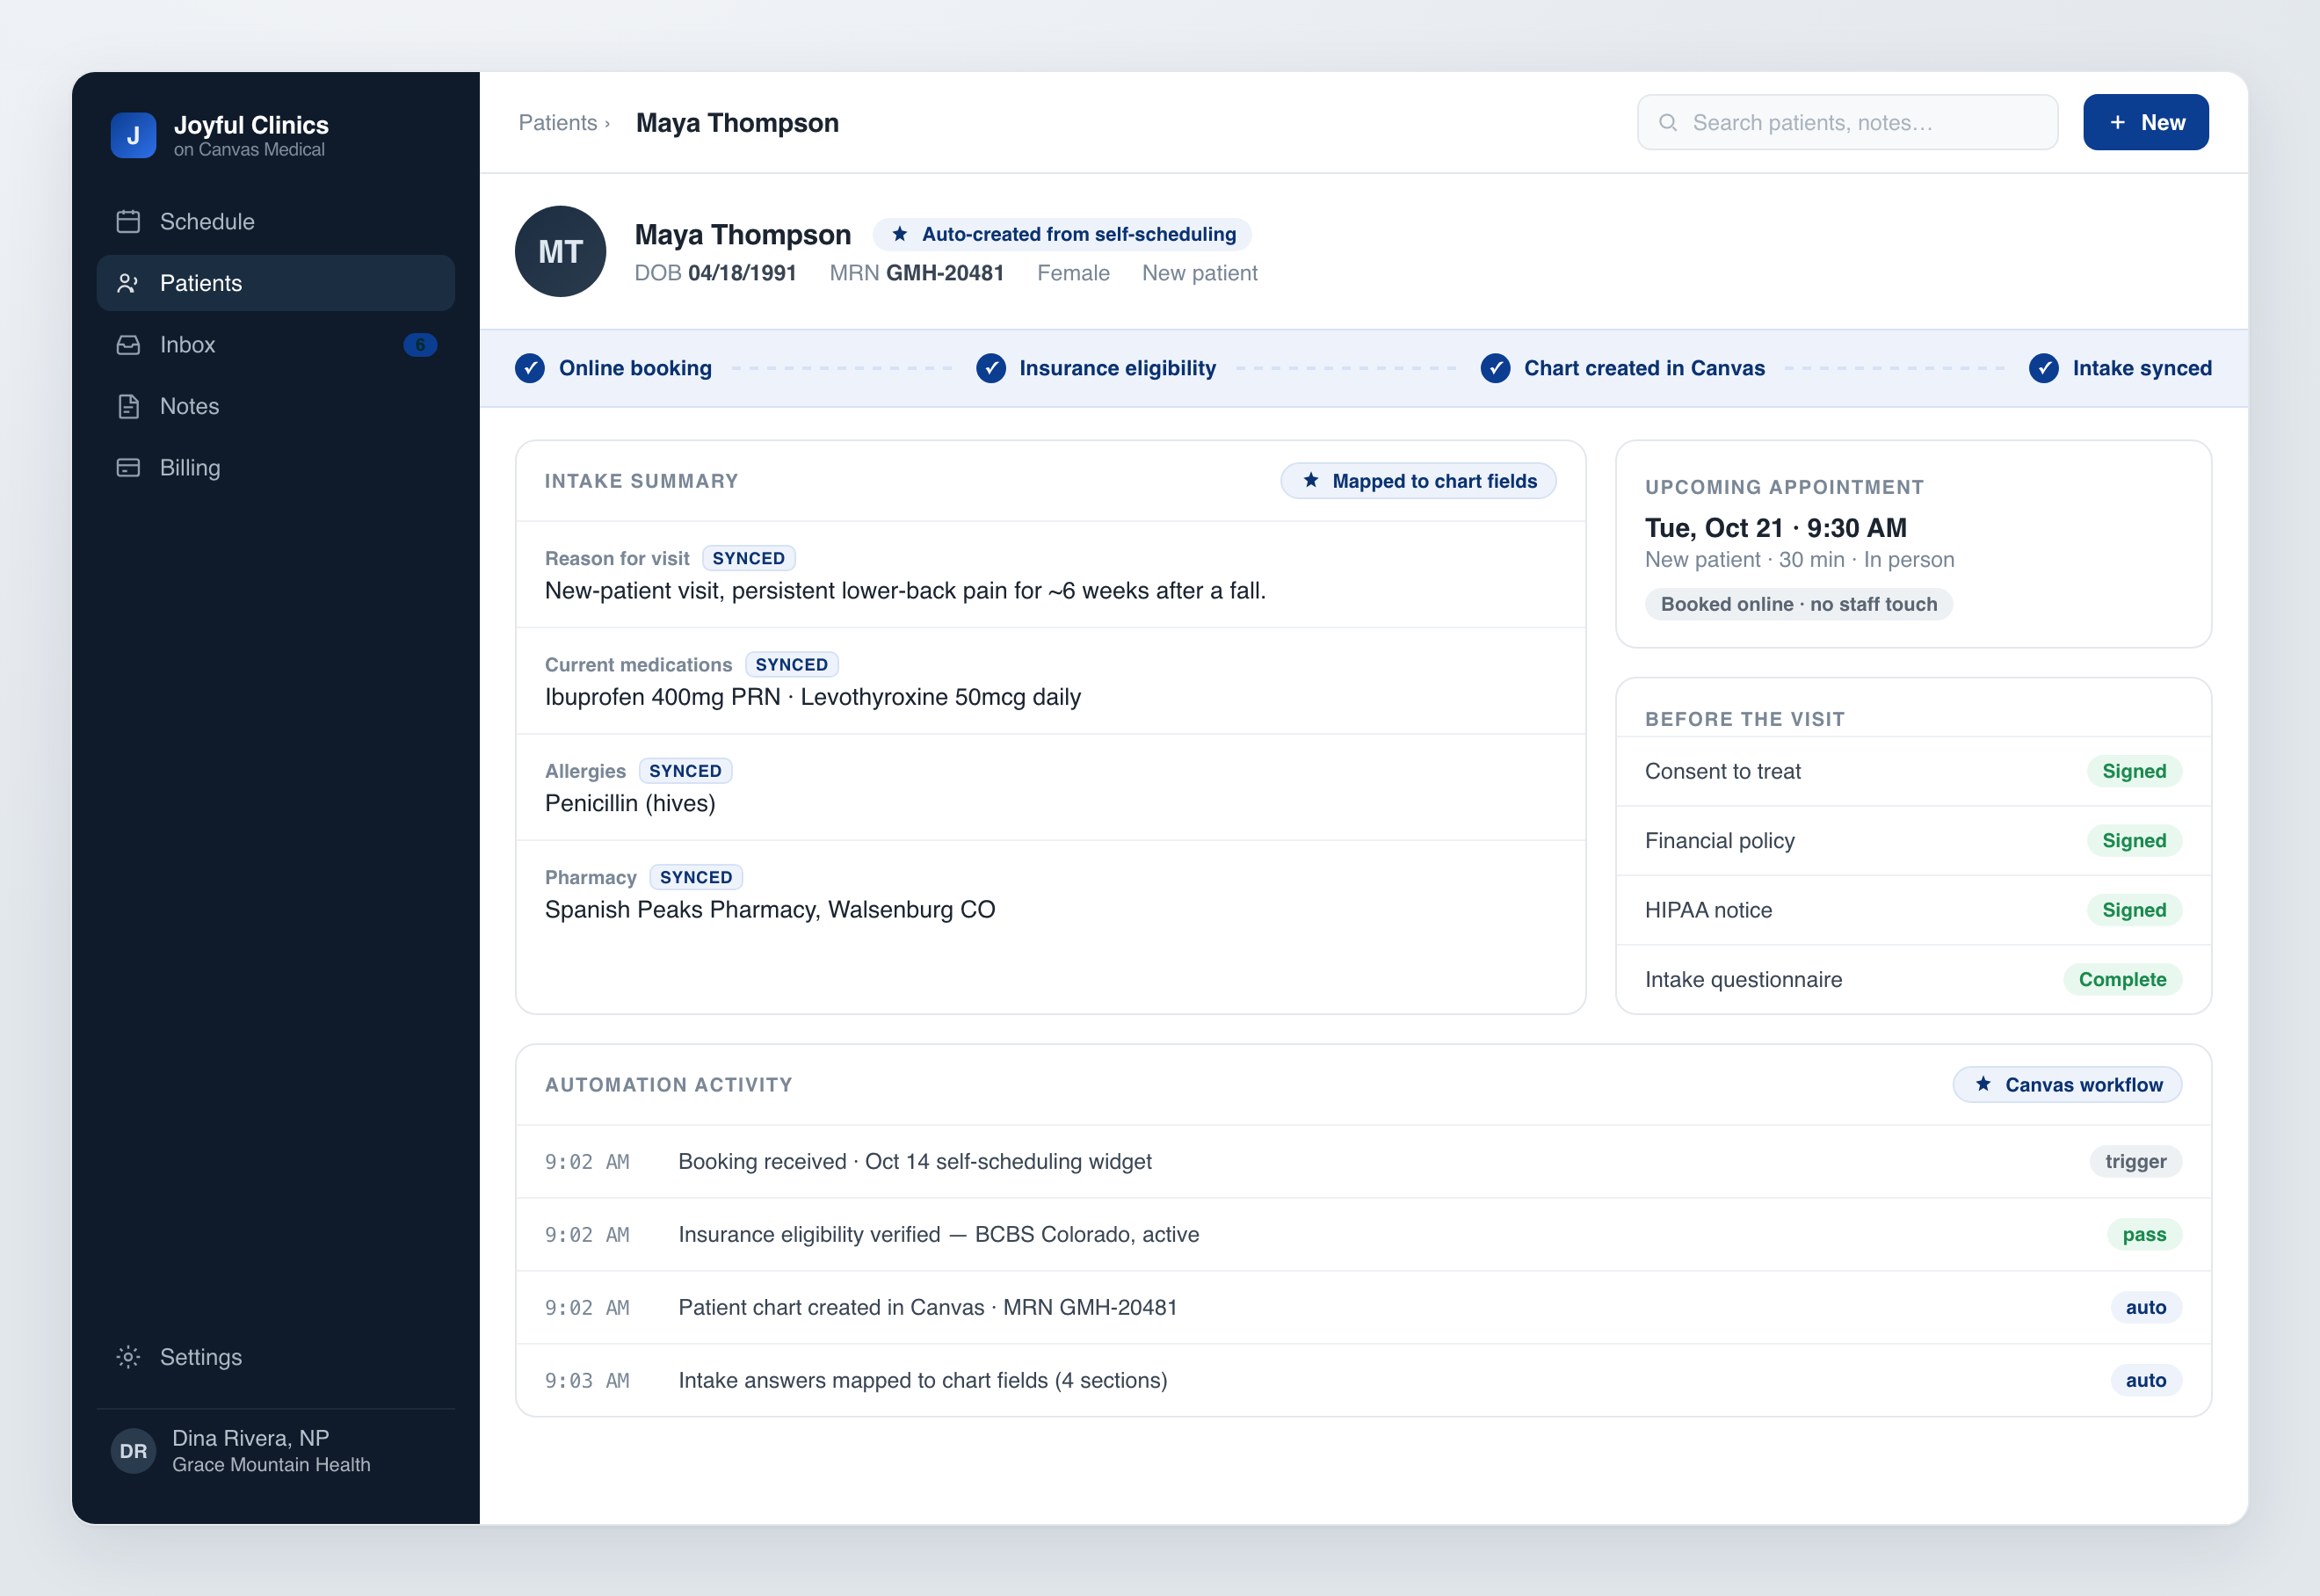Screen dimensions: 2320x1596
Task: Click the Settings gear icon
Action: tap(128, 1356)
